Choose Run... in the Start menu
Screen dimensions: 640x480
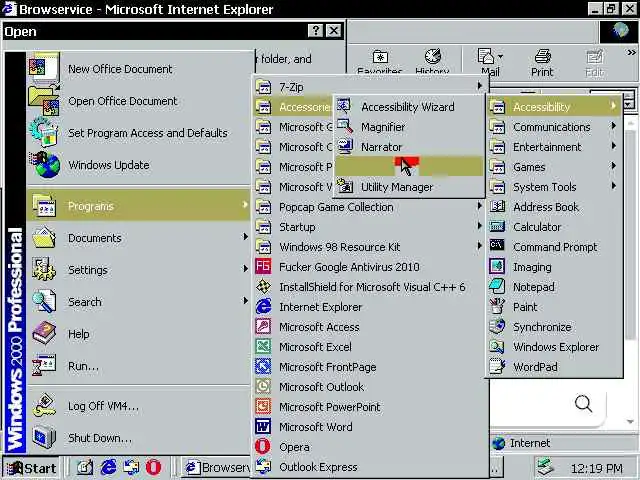coord(138,366)
